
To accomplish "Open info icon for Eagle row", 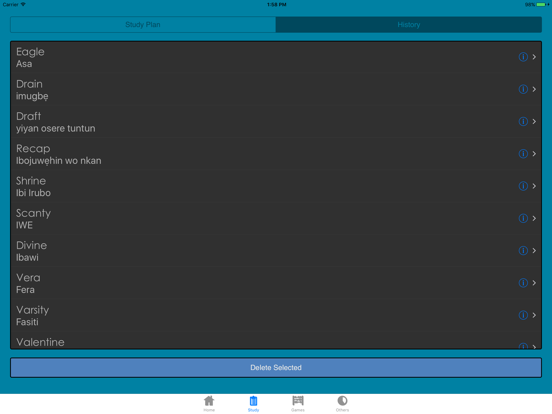I will (523, 57).
